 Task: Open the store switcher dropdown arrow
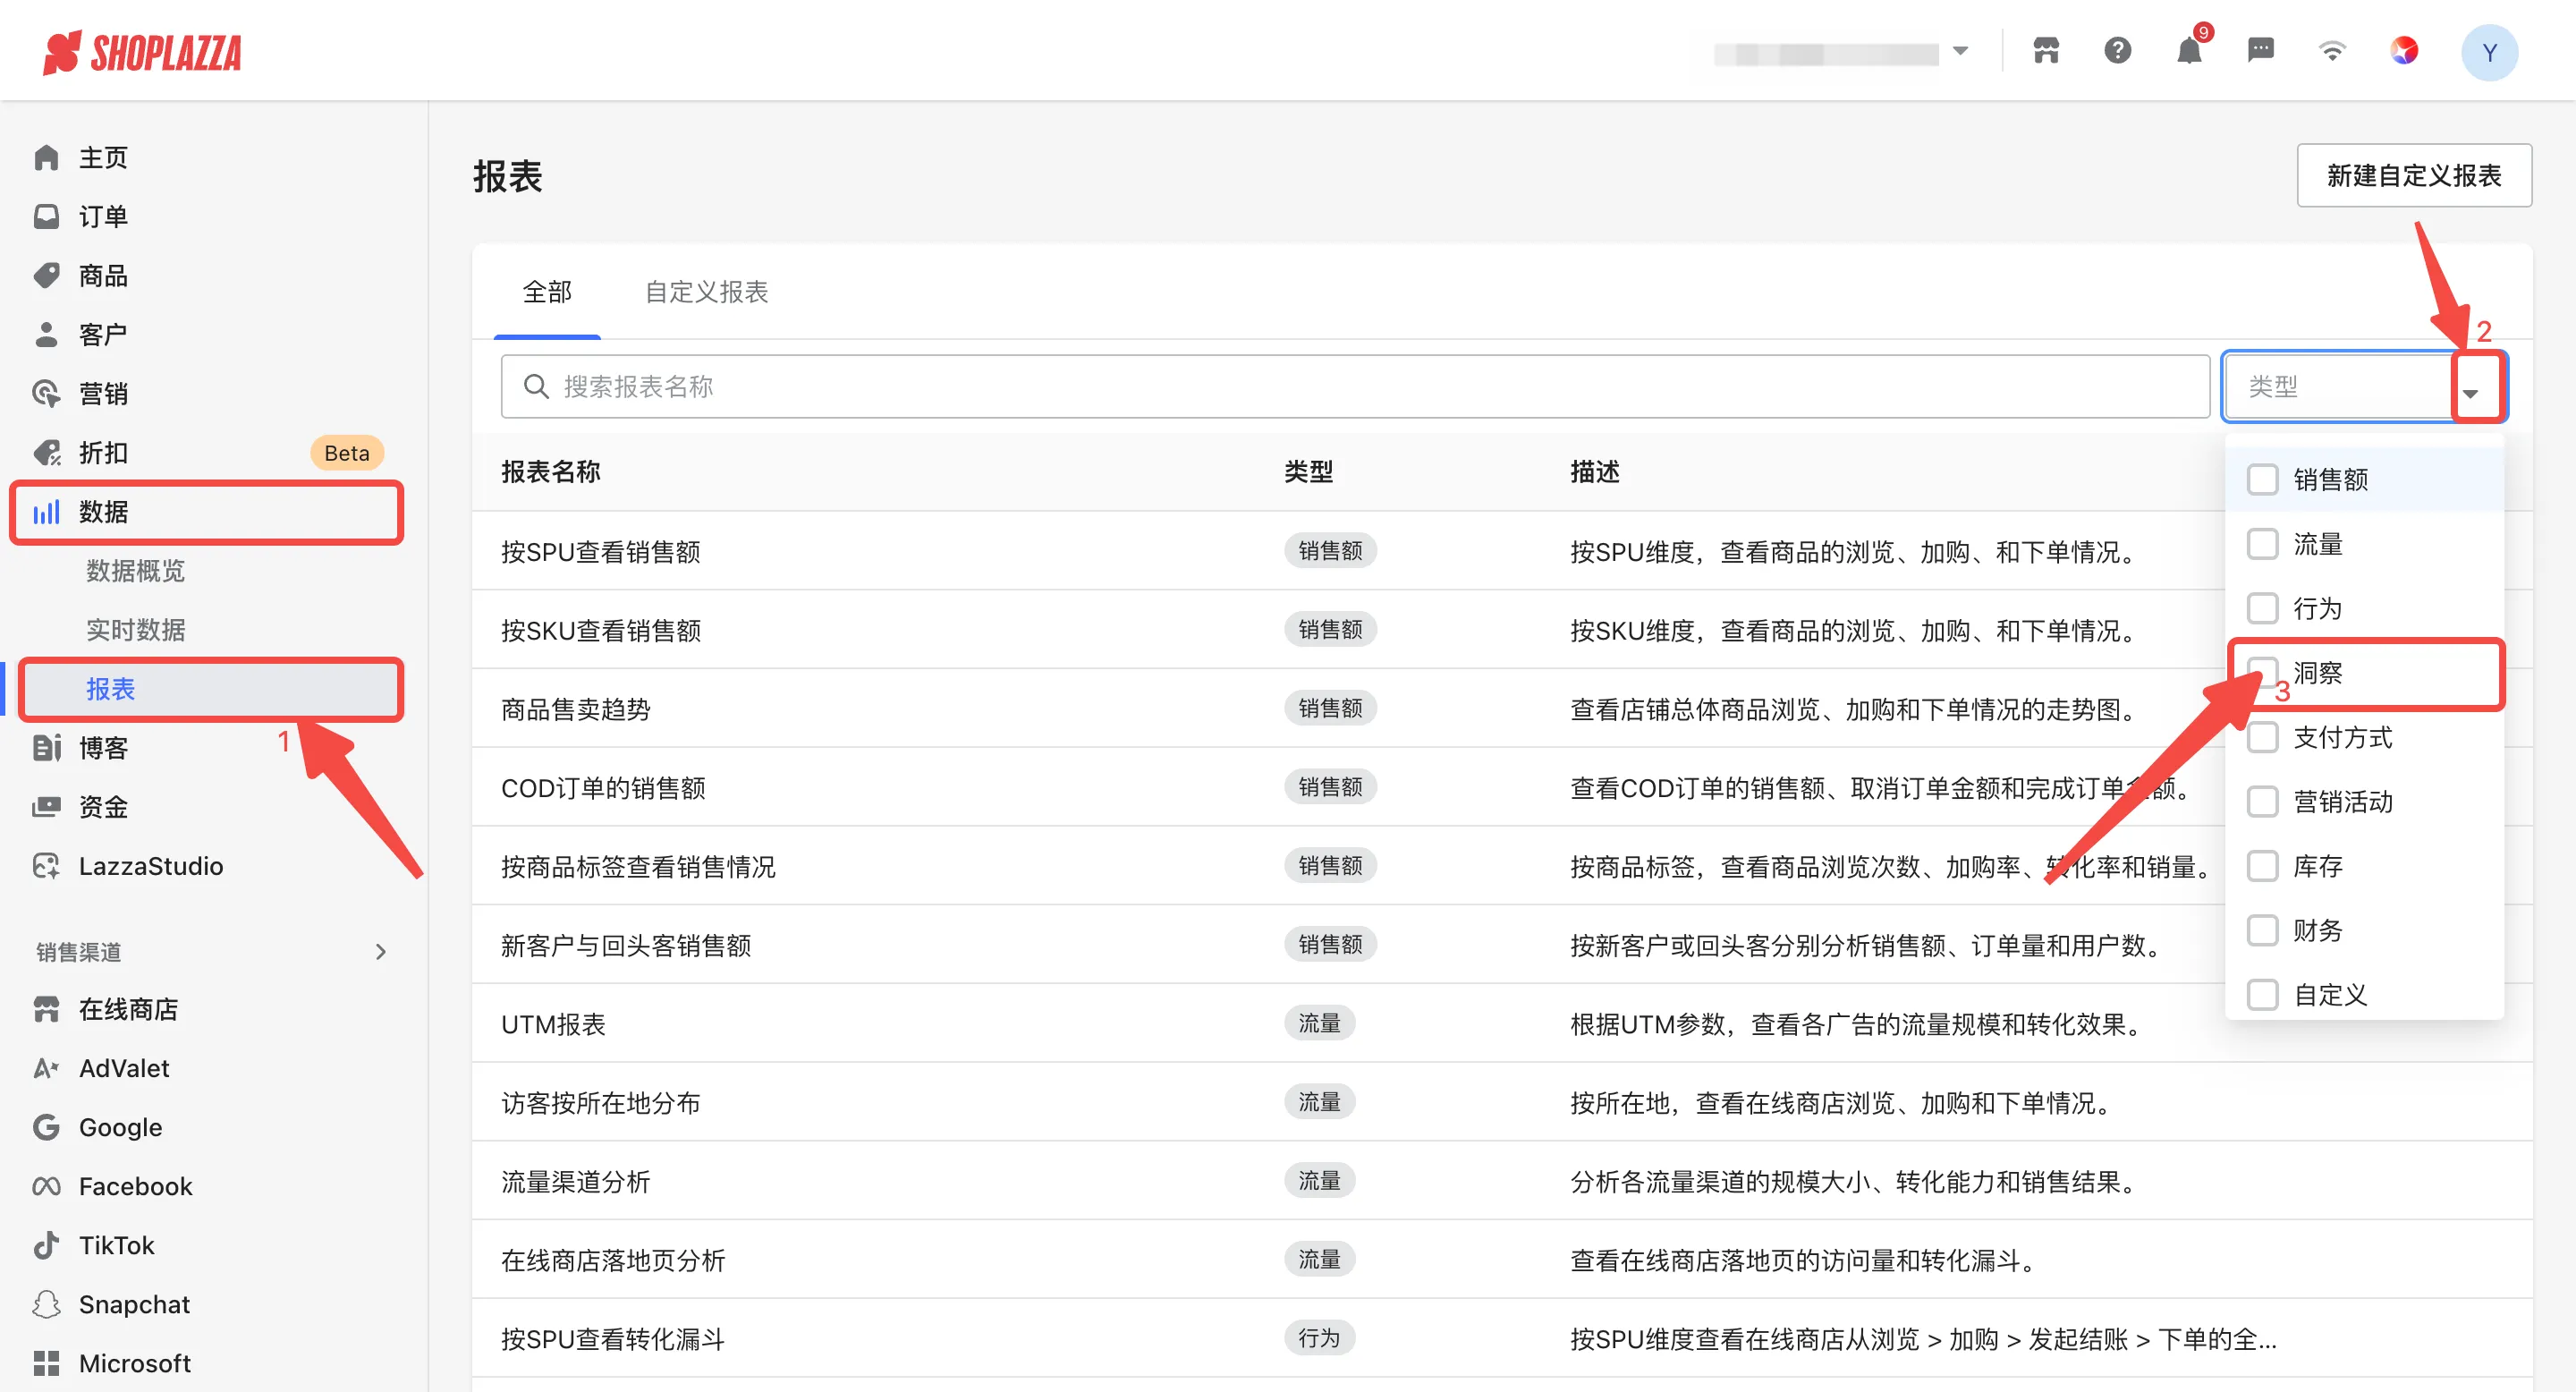click(x=1960, y=51)
